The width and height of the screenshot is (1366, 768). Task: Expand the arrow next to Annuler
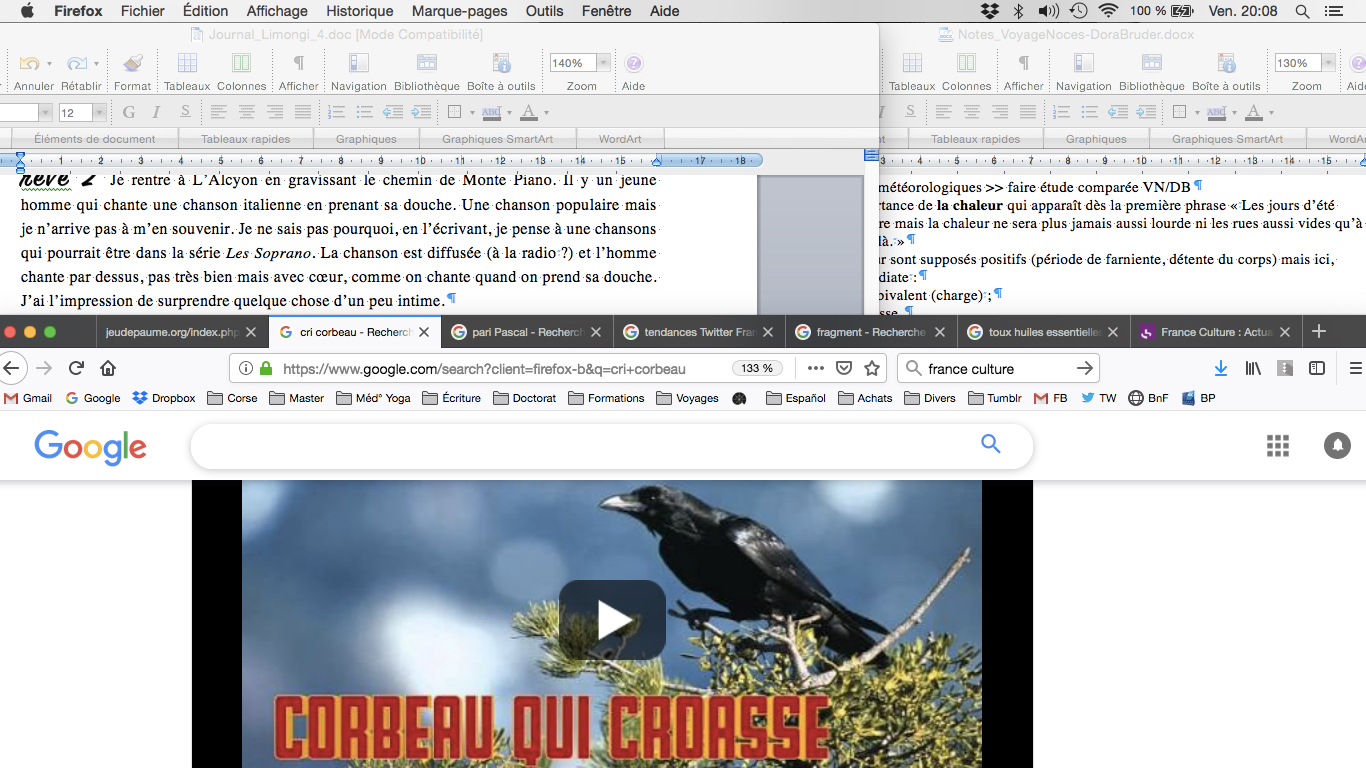(49, 64)
